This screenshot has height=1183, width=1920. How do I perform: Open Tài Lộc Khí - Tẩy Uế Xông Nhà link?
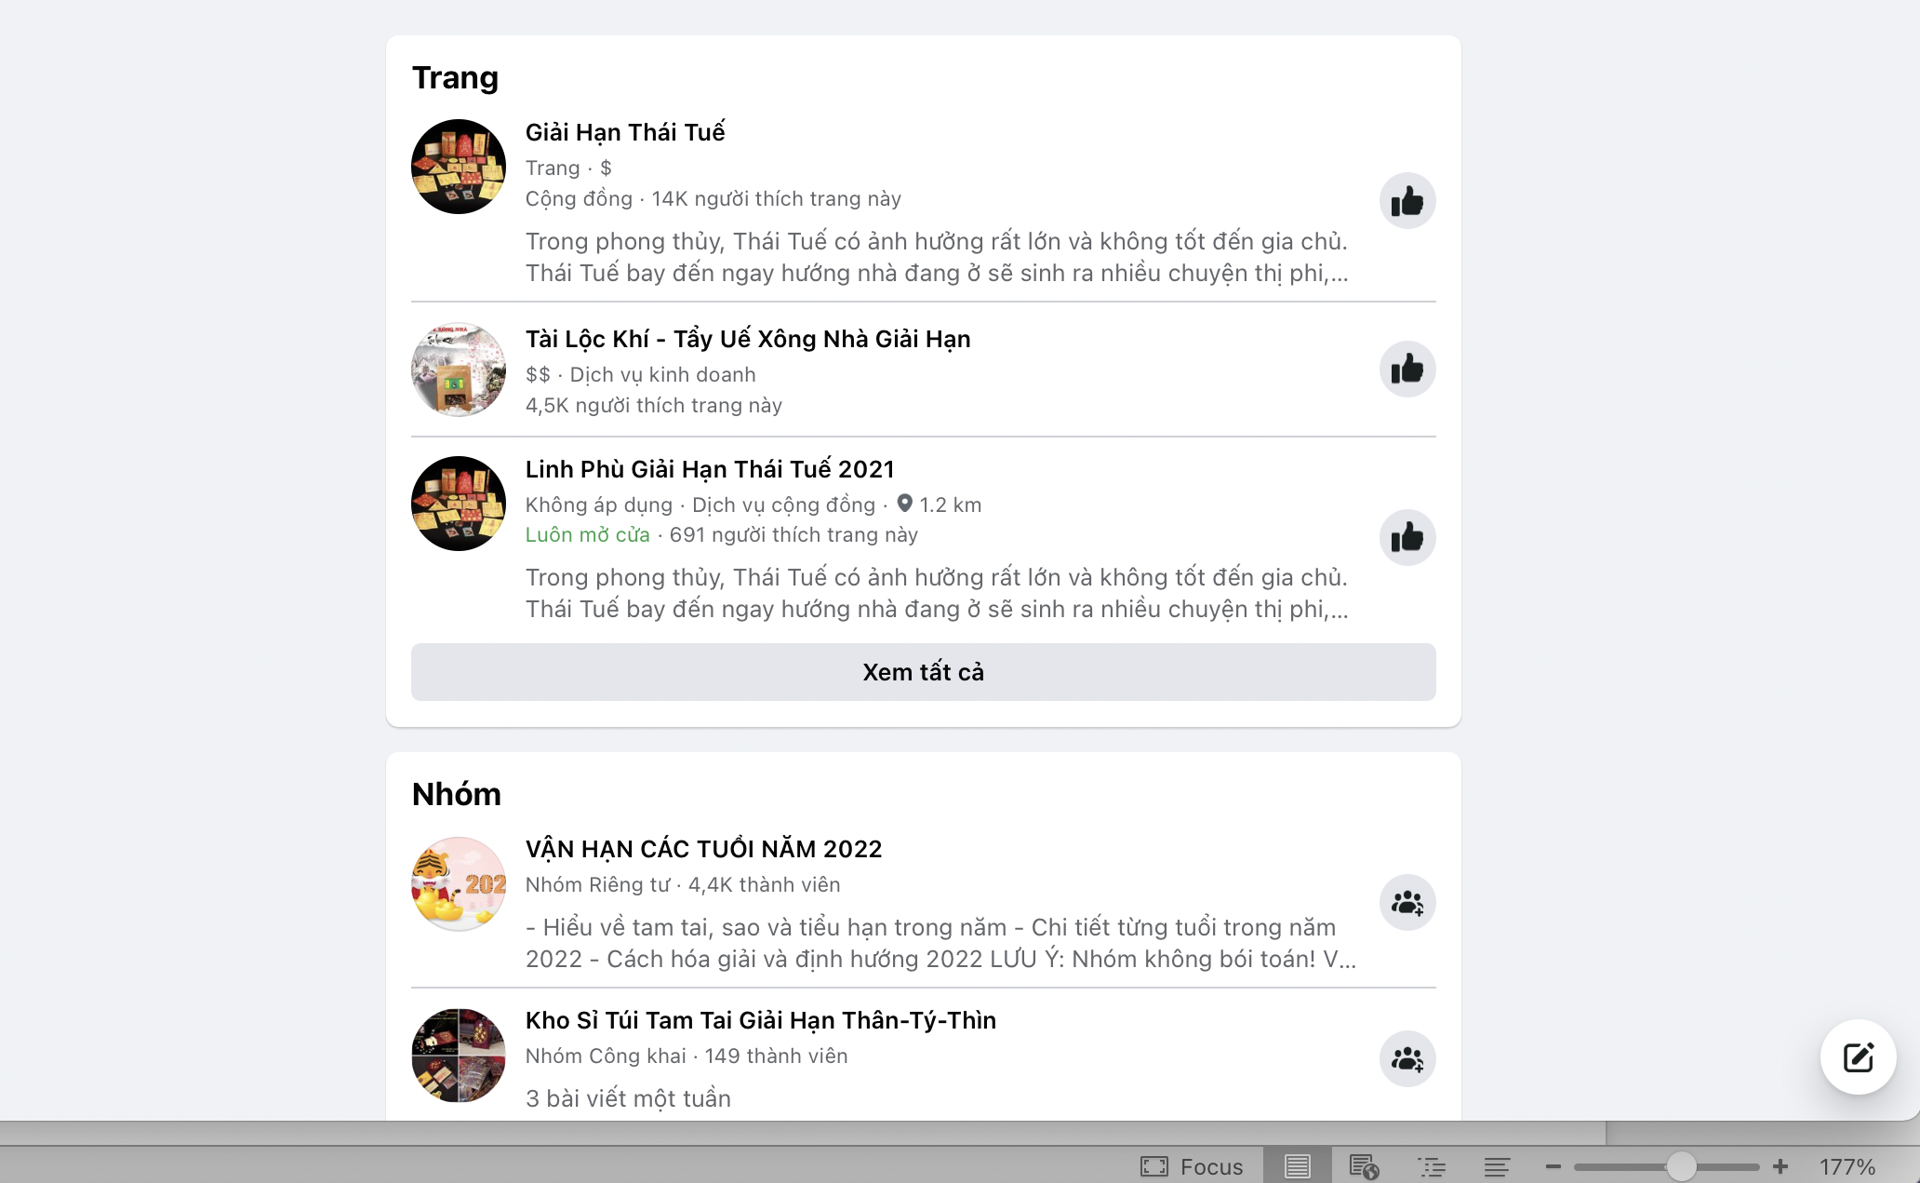[748, 339]
